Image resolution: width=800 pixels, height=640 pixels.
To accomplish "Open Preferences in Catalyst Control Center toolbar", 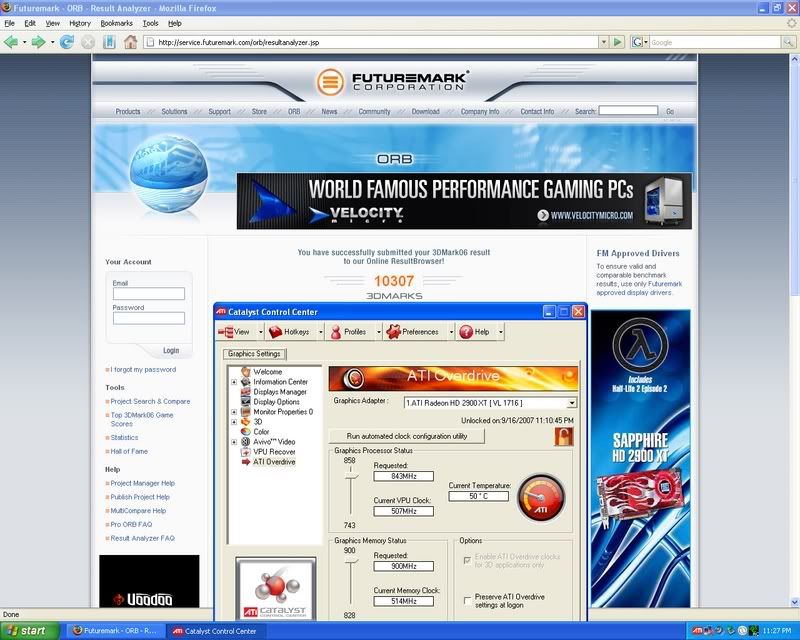I will click(x=413, y=332).
